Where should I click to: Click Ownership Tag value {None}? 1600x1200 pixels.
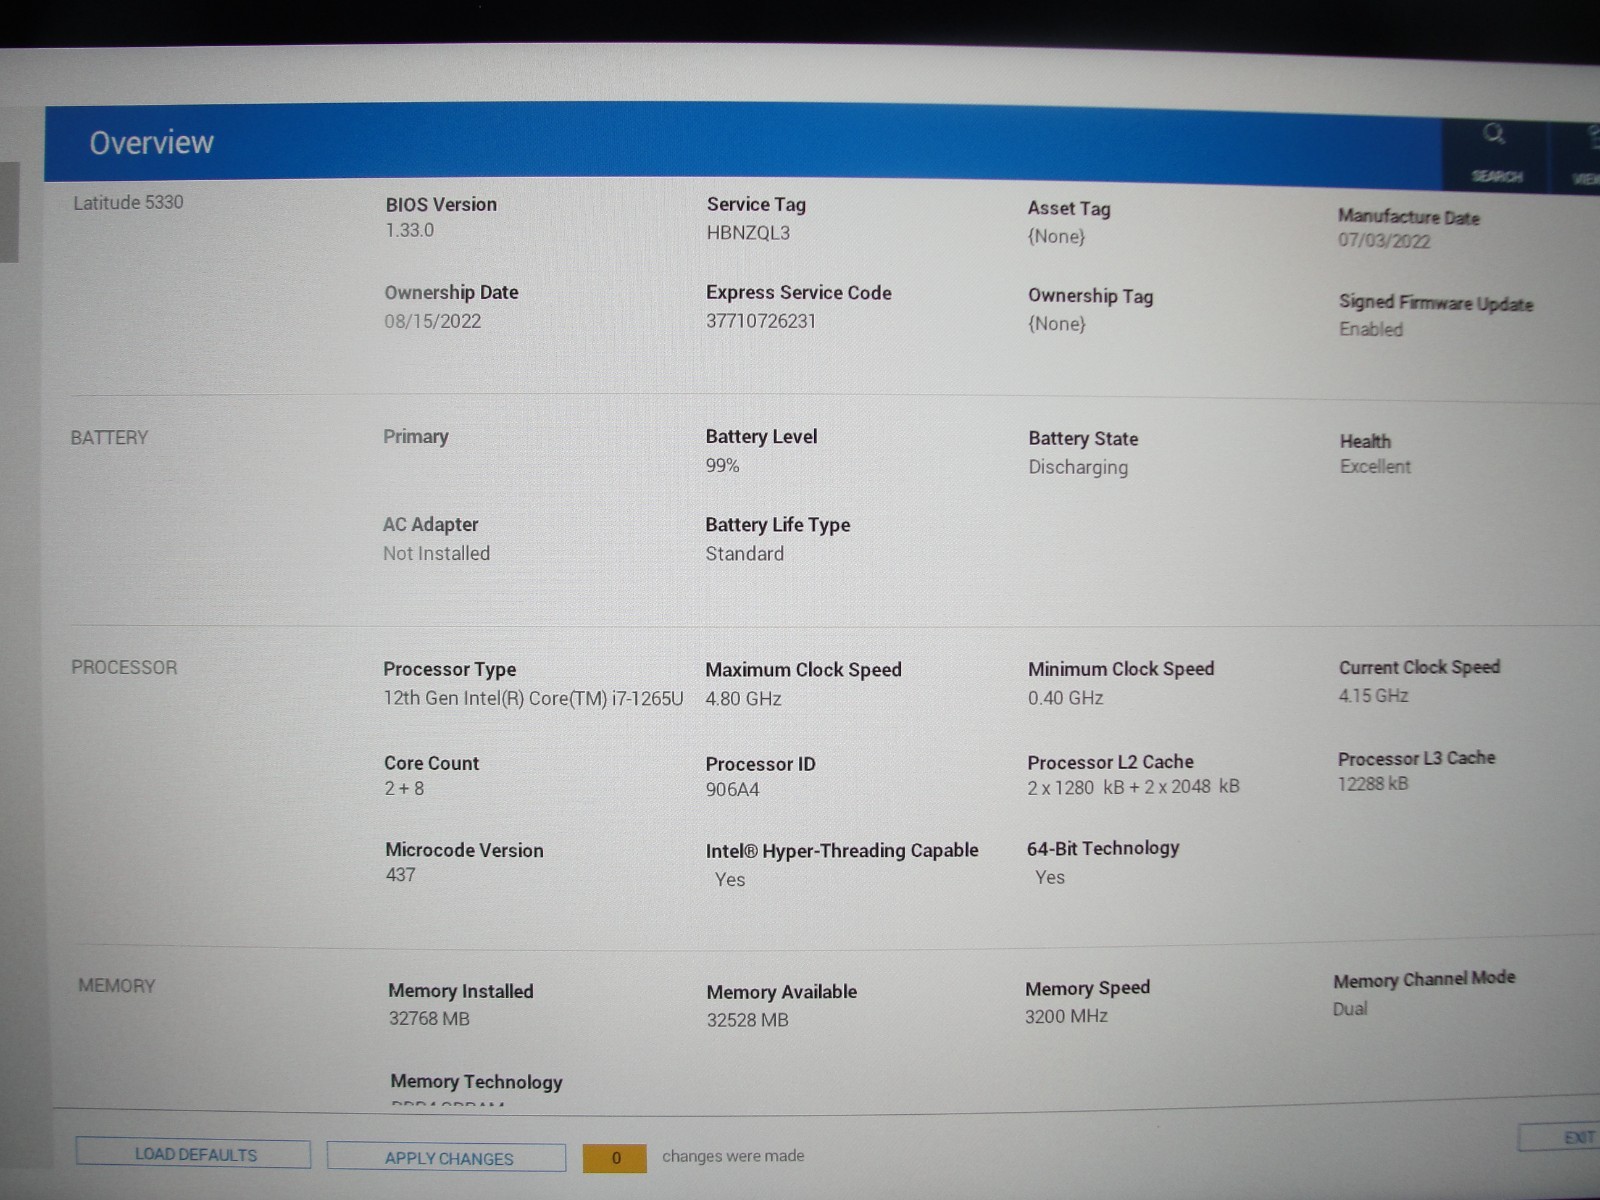click(x=1057, y=324)
